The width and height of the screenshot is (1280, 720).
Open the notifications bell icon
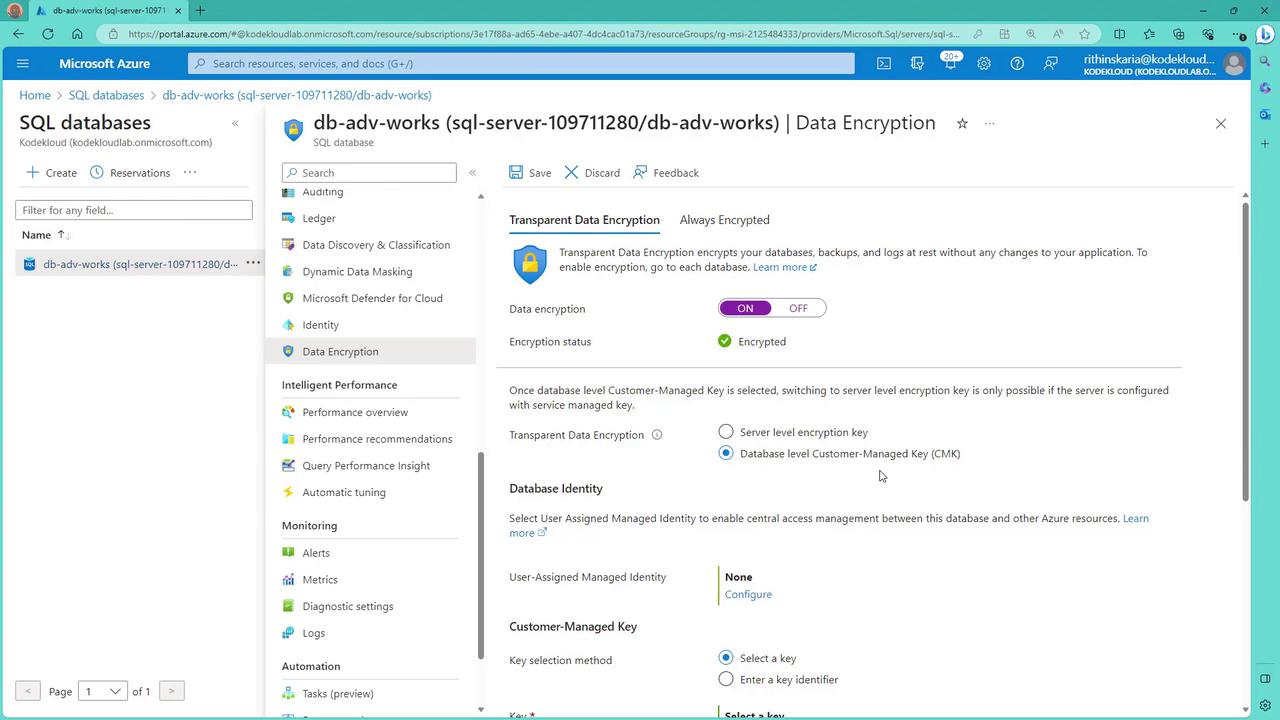[x=950, y=63]
